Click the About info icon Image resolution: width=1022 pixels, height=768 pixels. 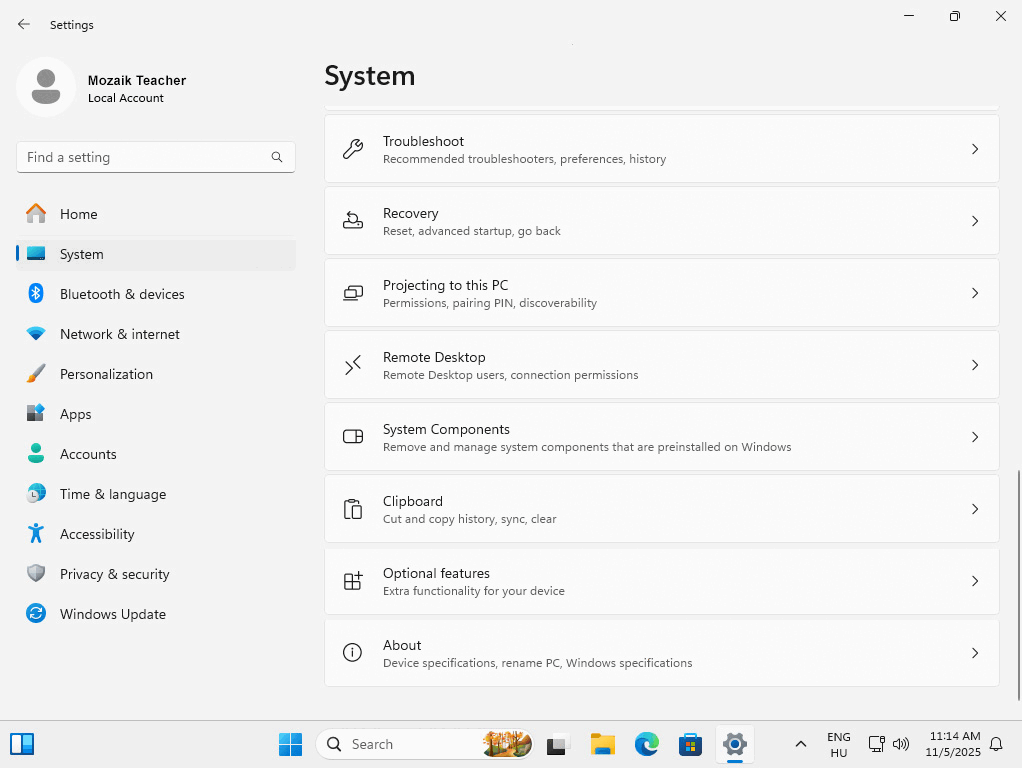353,653
